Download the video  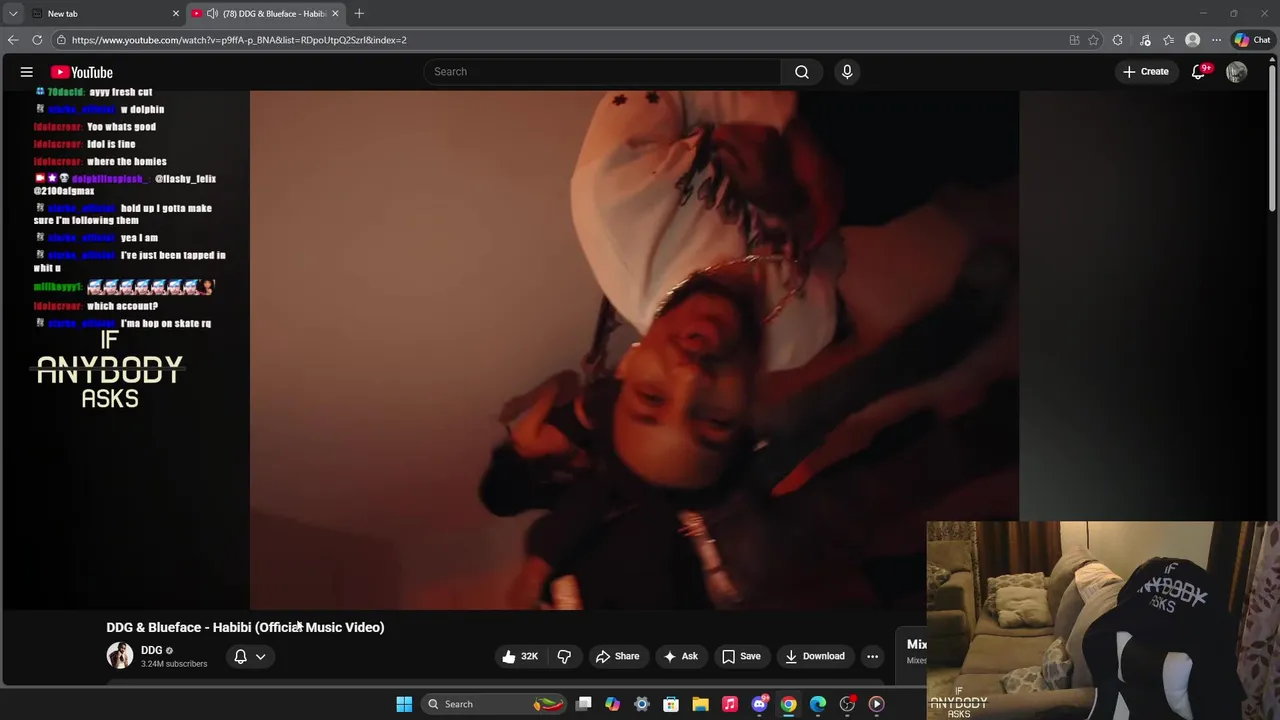tap(815, 657)
